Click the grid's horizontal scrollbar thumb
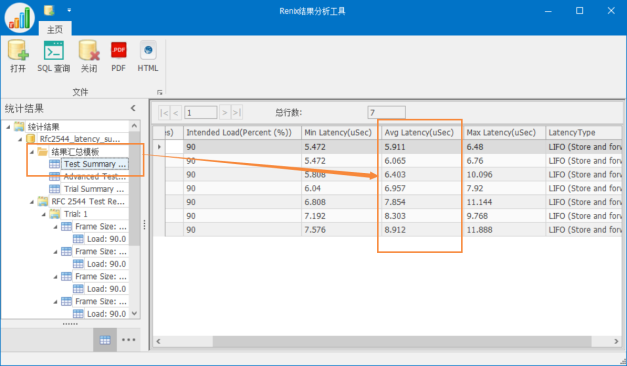 click(x=401, y=341)
